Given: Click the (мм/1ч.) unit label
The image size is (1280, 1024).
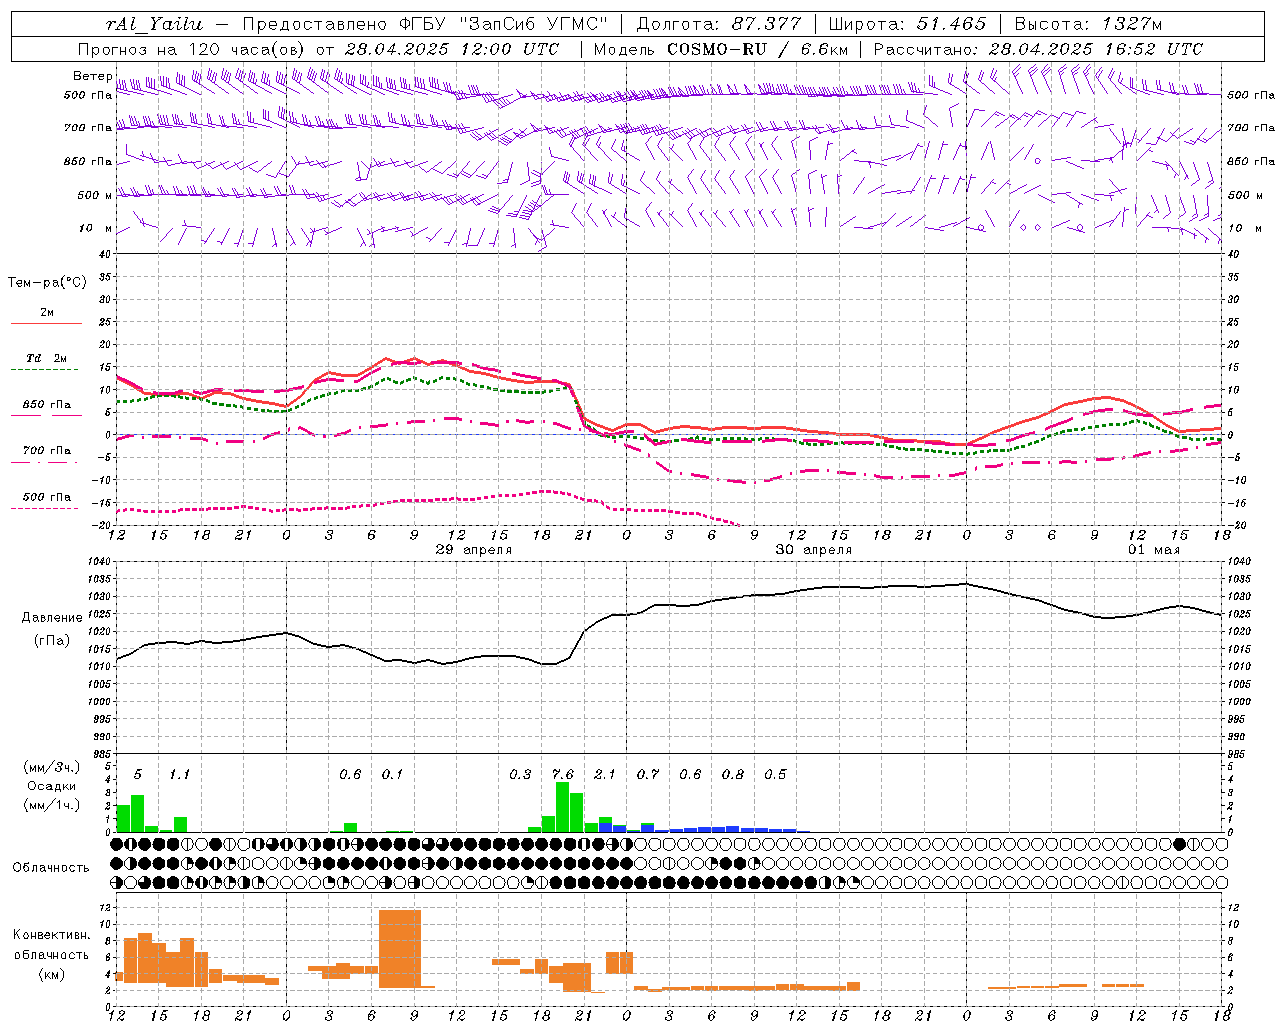Looking at the screenshot, I should tap(52, 805).
